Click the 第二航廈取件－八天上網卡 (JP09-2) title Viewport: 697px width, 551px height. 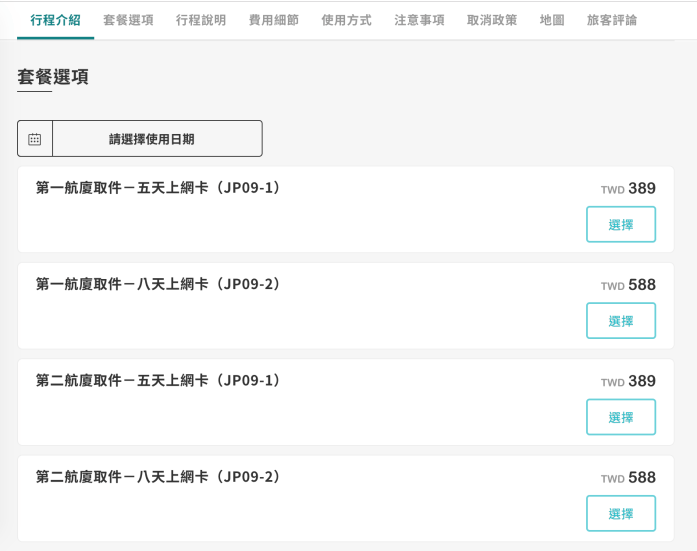158,476
